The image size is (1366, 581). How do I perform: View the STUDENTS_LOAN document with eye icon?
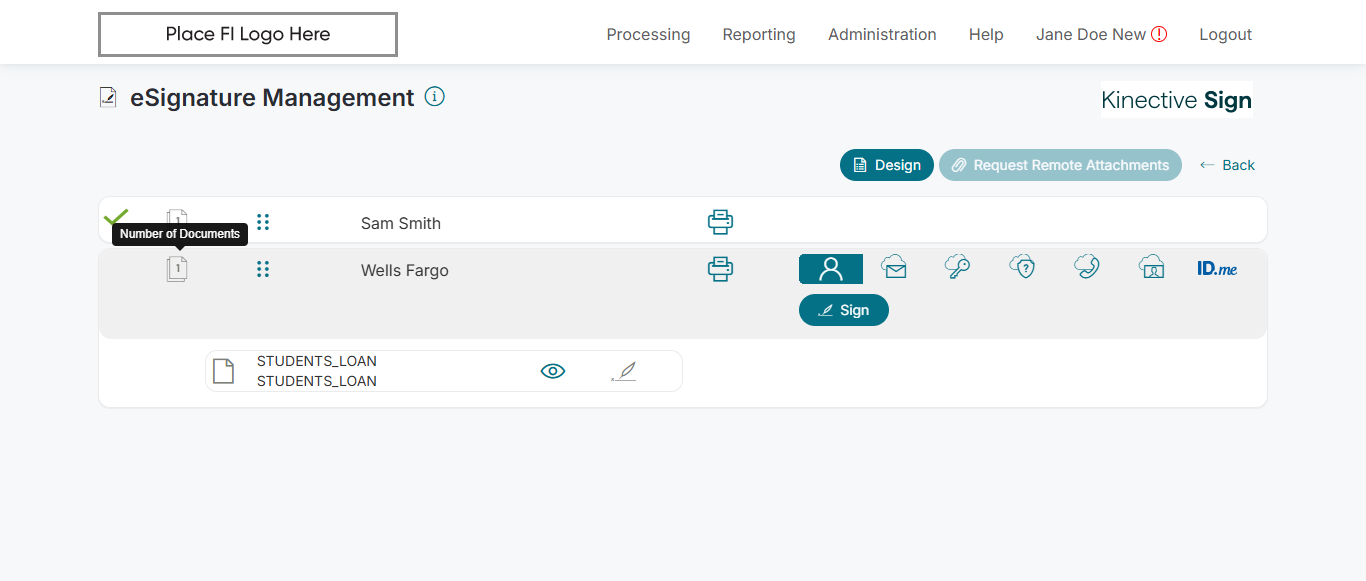[x=552, y=371]
